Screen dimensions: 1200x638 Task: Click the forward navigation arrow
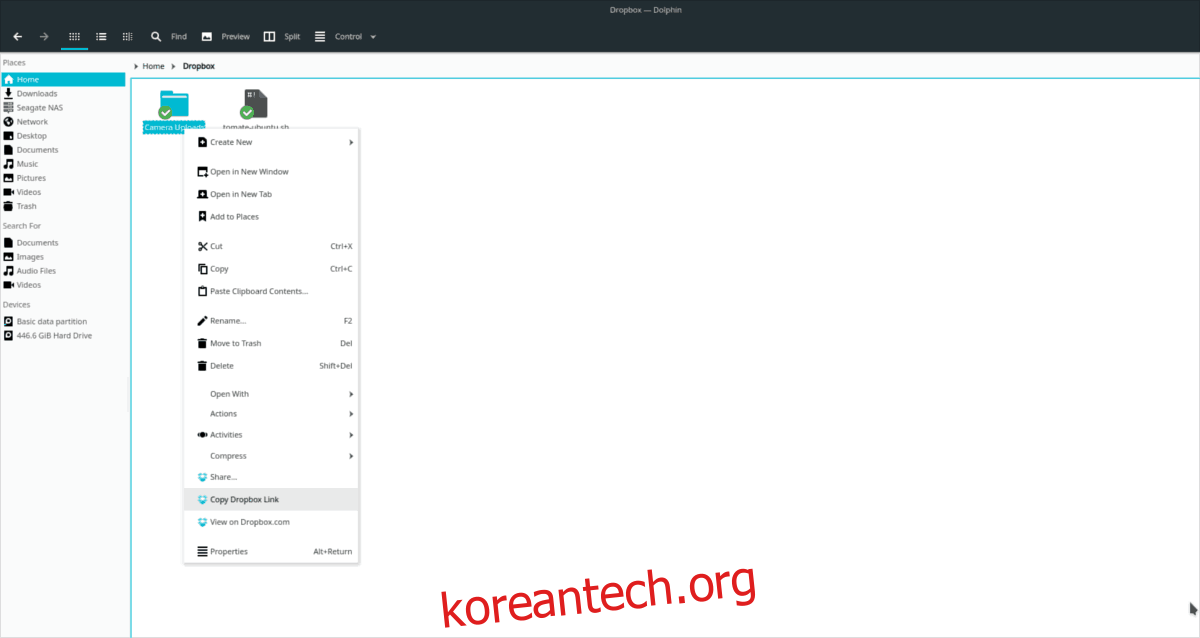pyautogui.click(x=43, y=36)
